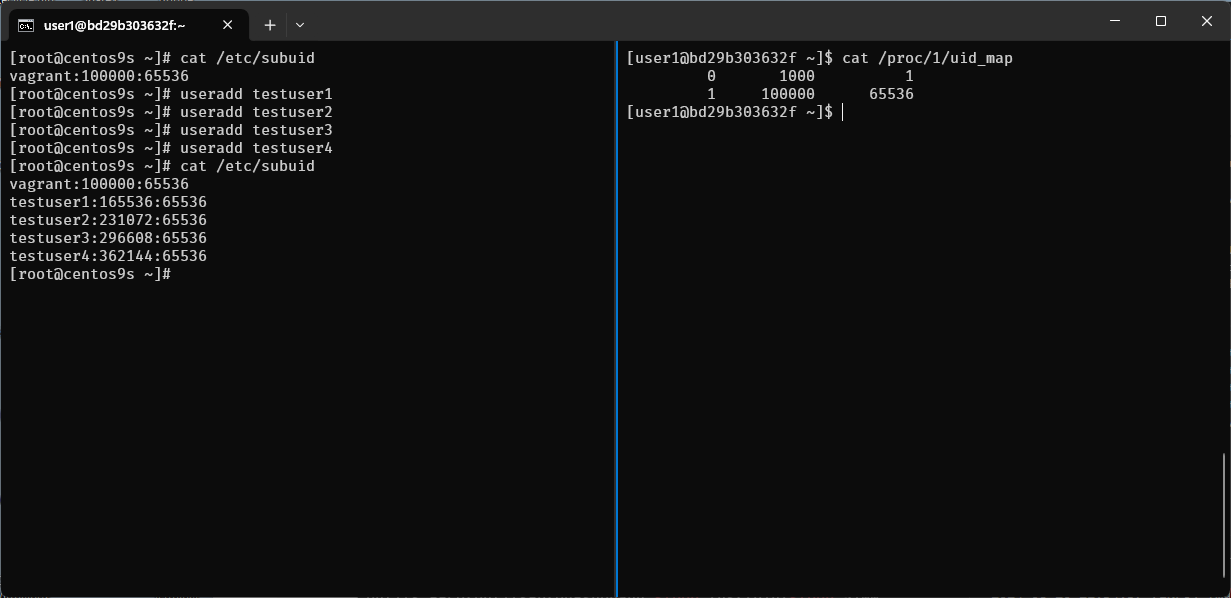
Task: Expand the new tab profile dropdown
Action: pos(300,25)
